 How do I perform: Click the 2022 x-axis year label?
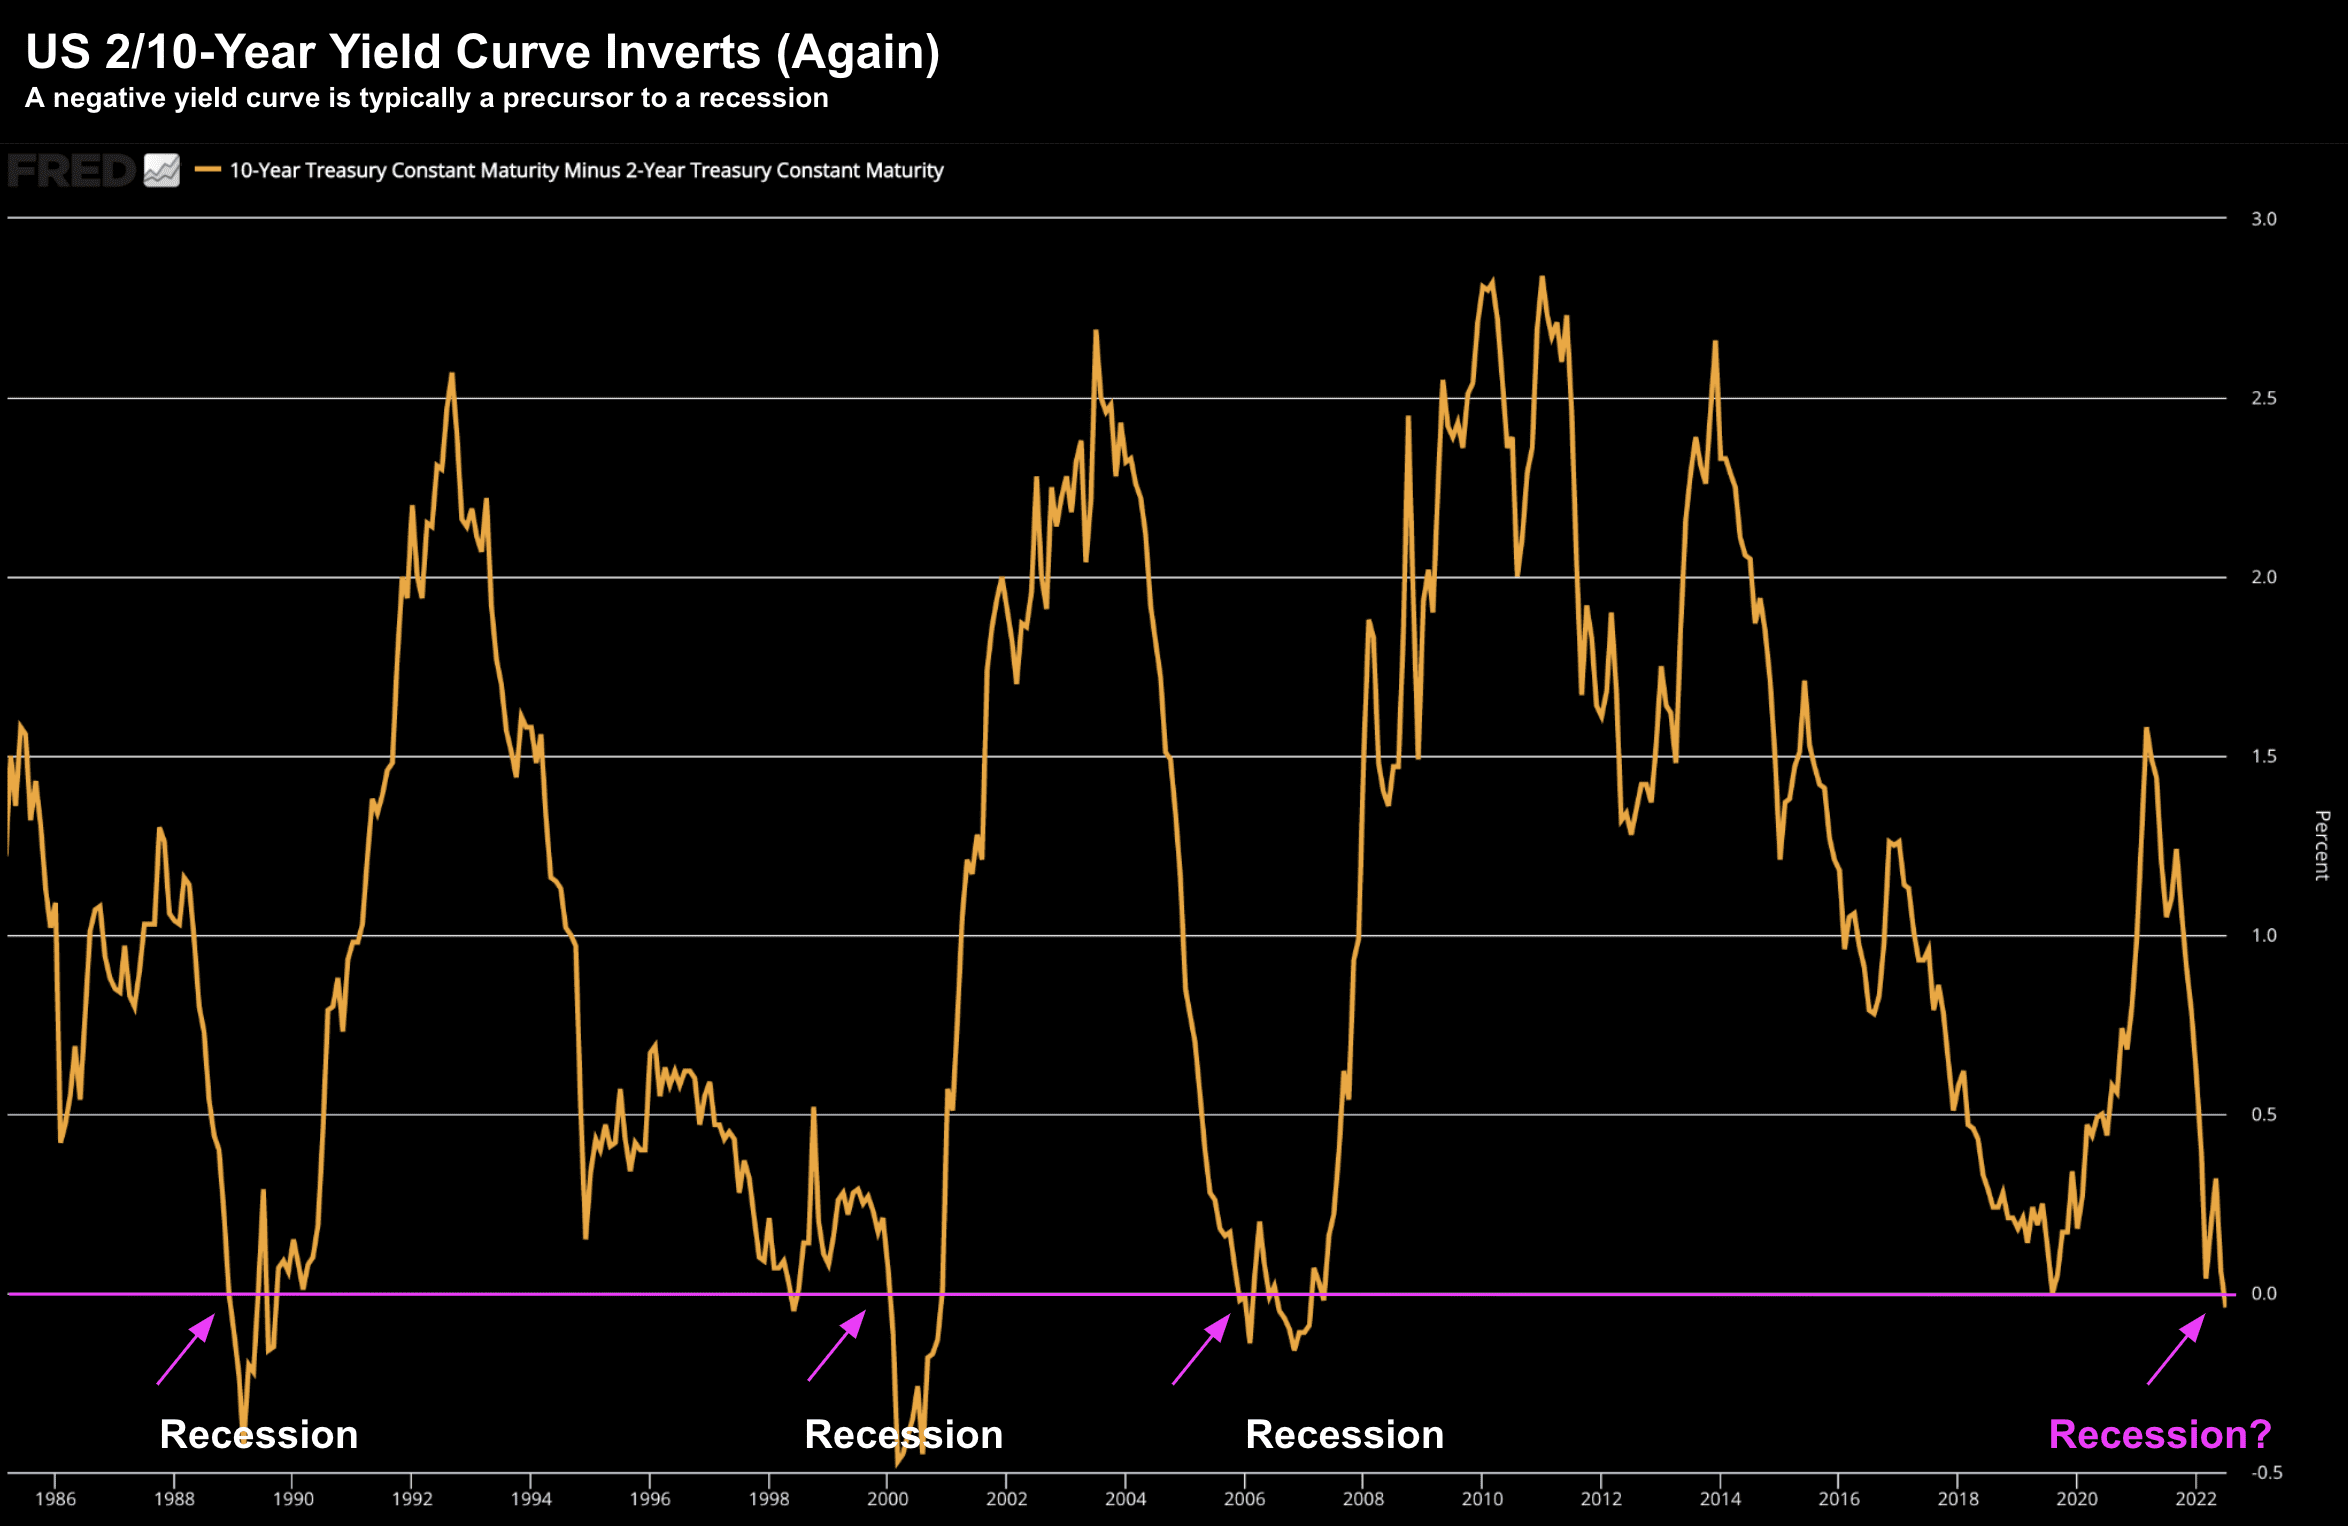pos(2196,1498)
